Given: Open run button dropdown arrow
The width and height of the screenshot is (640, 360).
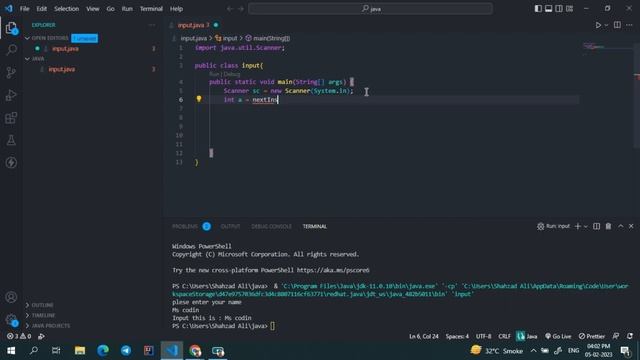Looking at the screenshot, I should (606, 25).
